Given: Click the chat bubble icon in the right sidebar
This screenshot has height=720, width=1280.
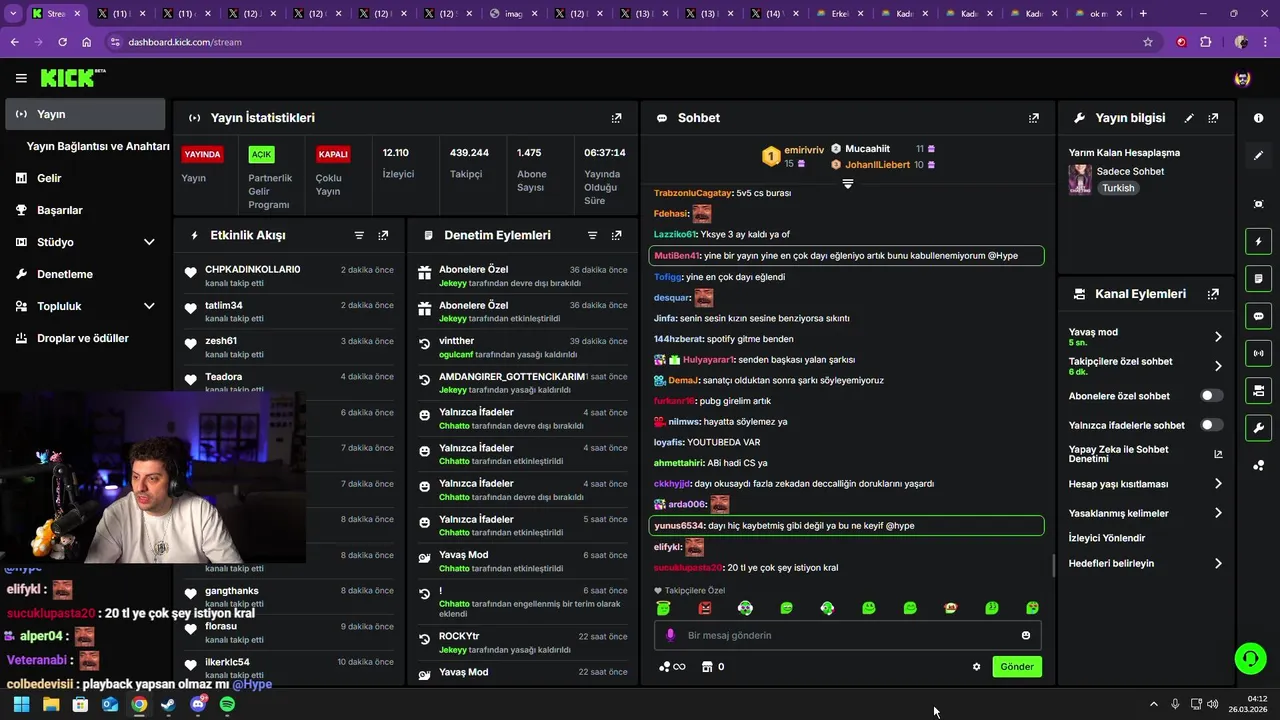Looking at the screenshot, I should [1258, 316].
